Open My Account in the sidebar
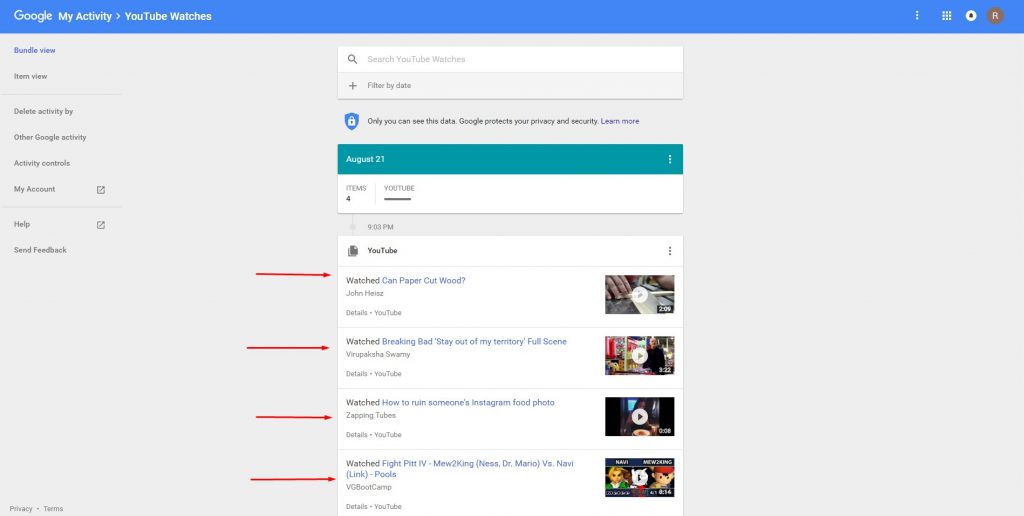Viewport: 1024px width, 516px height. pyautogui.click(x=35, y=189)
